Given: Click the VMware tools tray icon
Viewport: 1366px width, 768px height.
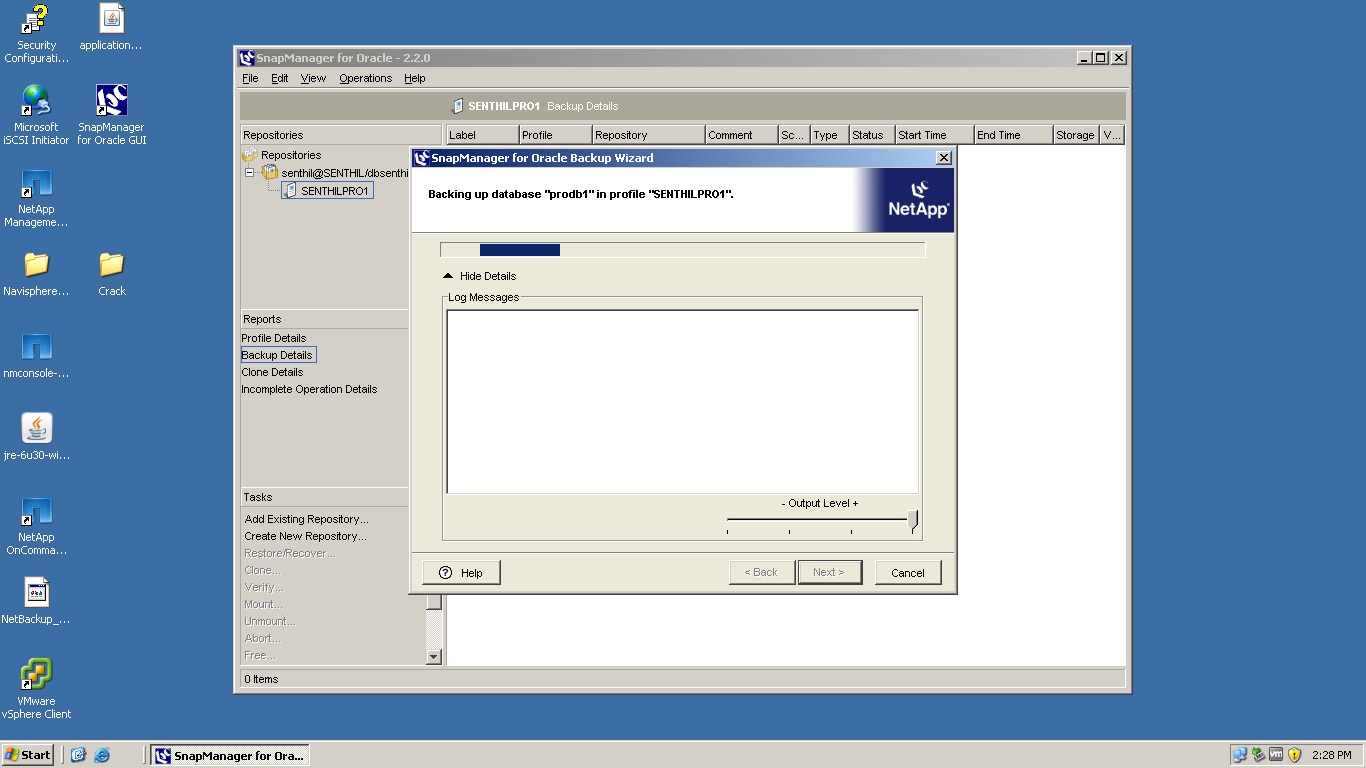Looking at the screenshot, I should click(1276, 755).
